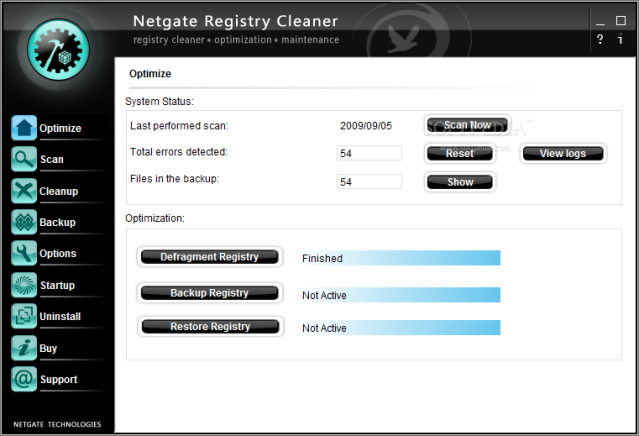Open the about info 'i' icon
The width and height of the screenshot is (639, 436).
620,39
